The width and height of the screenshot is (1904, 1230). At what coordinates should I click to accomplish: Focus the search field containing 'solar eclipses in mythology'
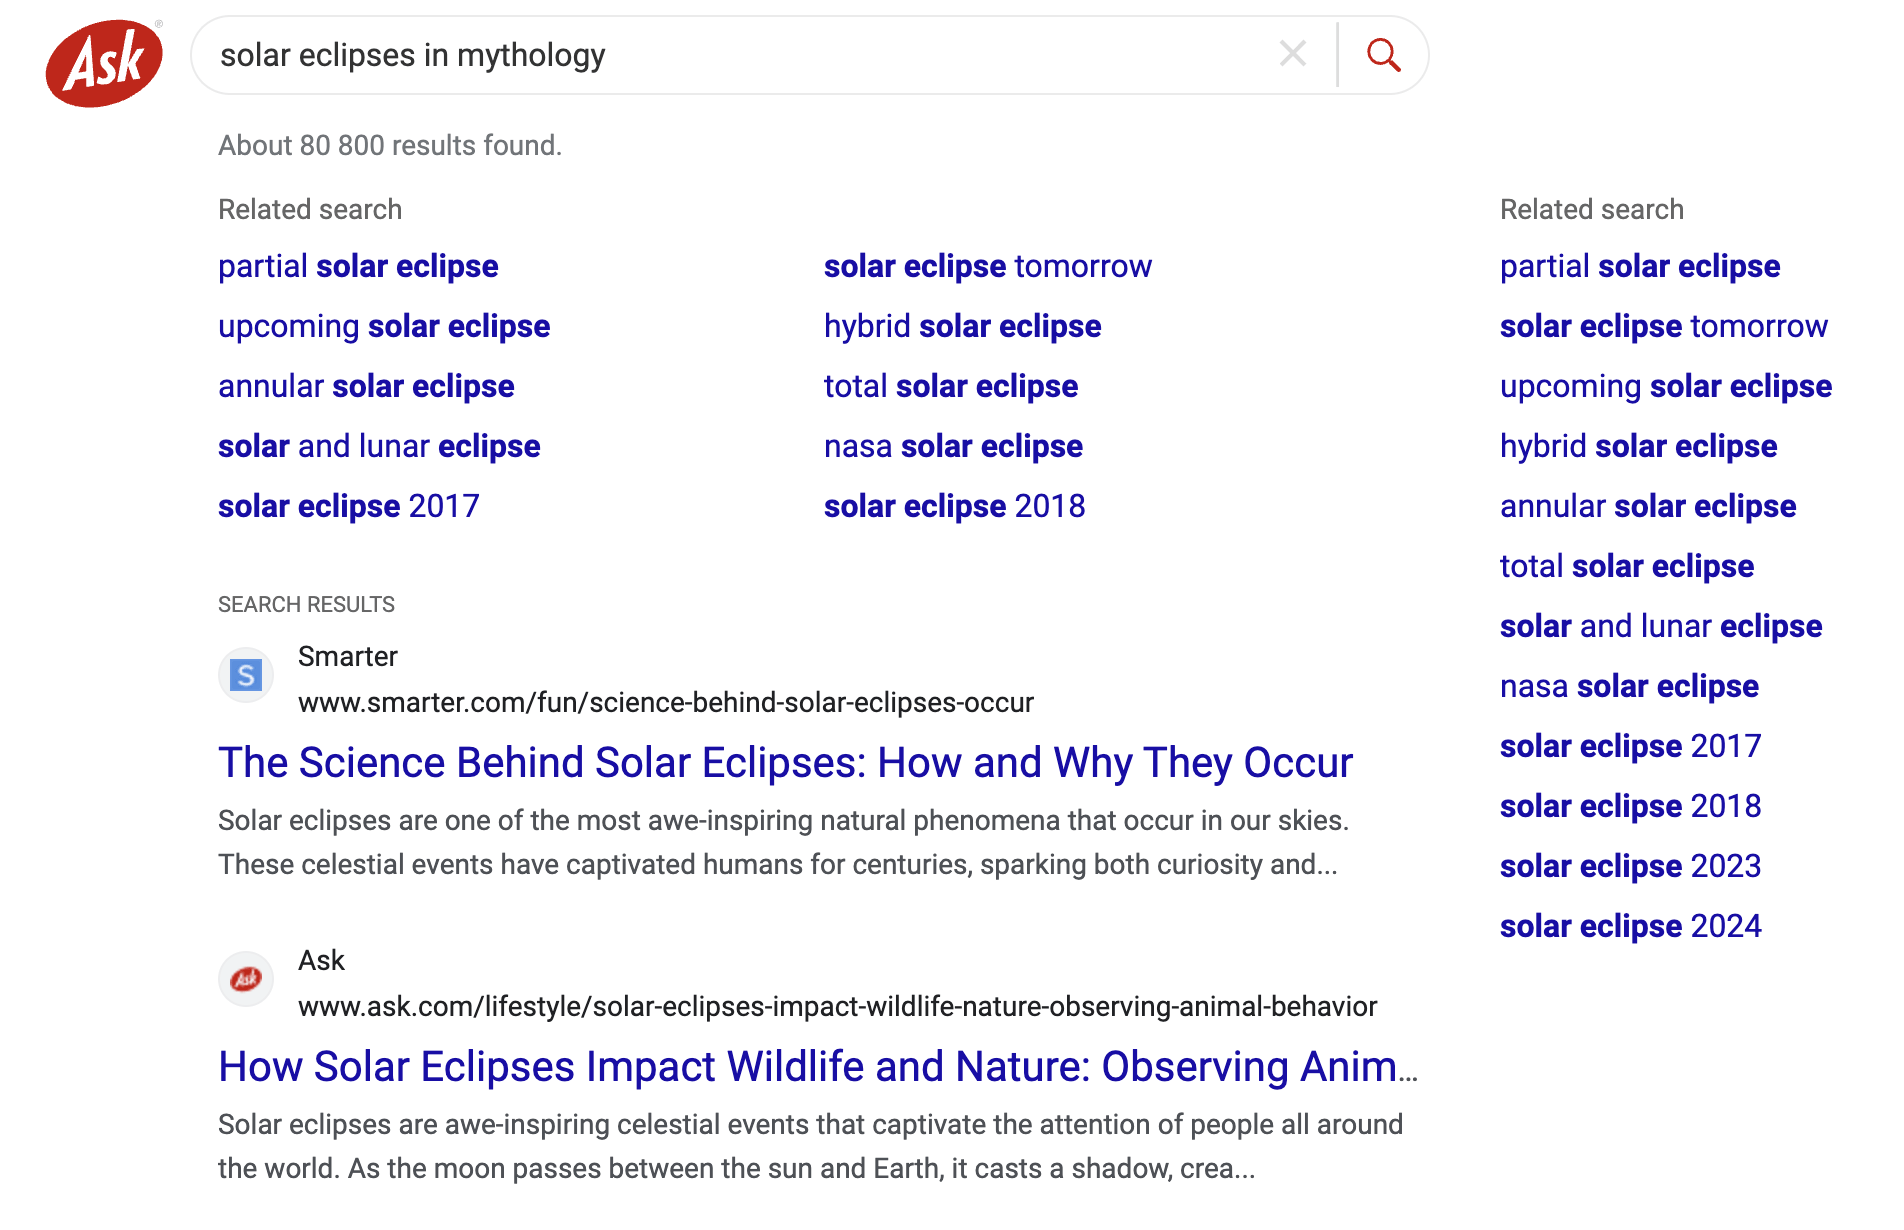(740, 55)
